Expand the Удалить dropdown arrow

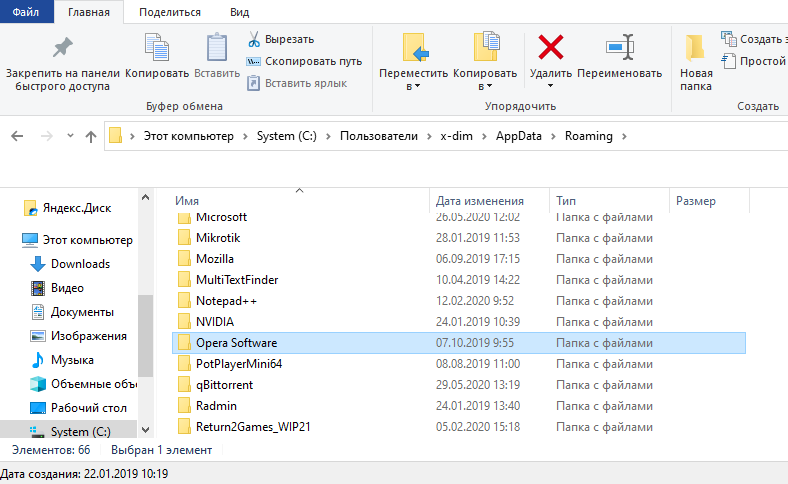pyautogui.click(x=551, y=86)
